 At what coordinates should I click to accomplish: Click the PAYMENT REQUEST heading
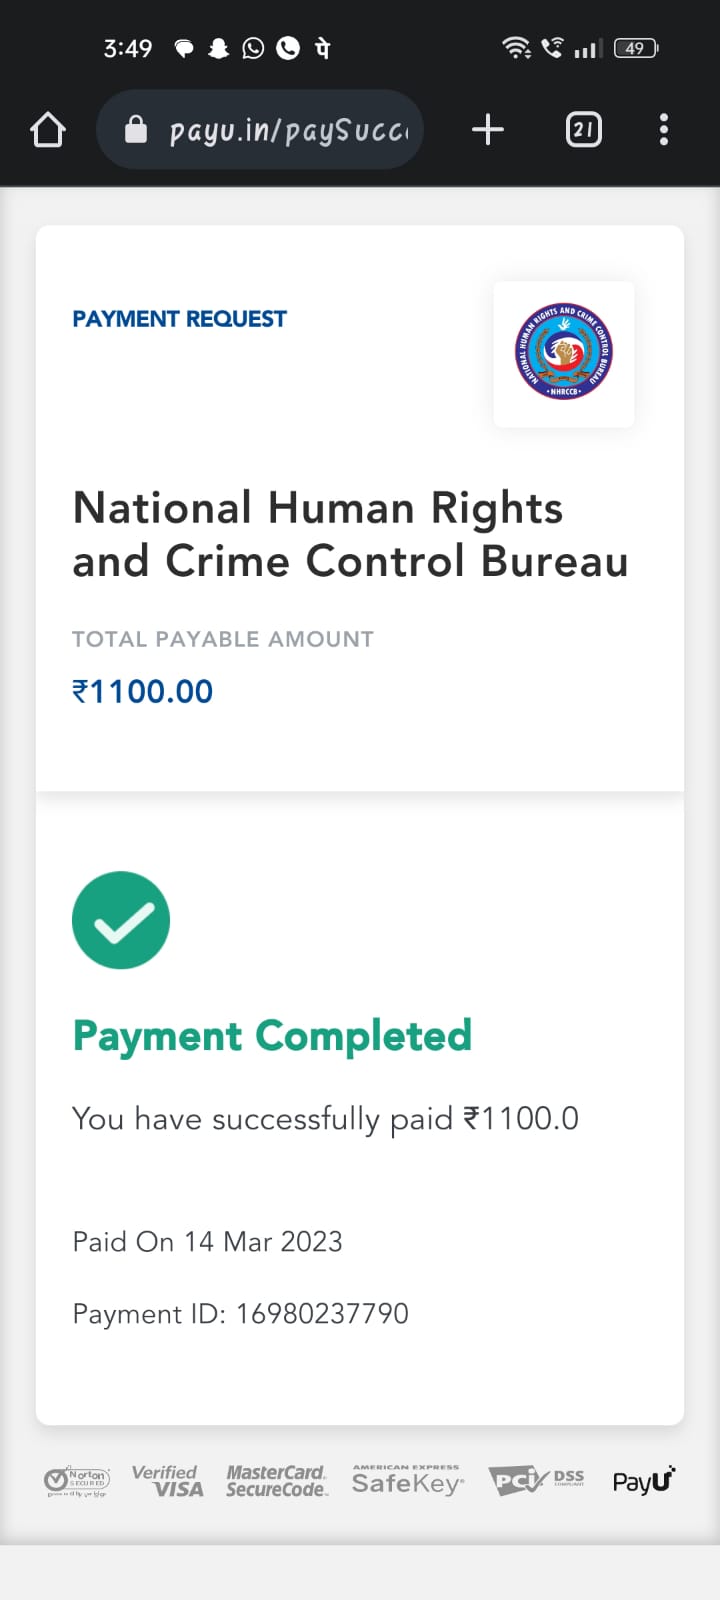pyautogui.click(x=179, y=319)
